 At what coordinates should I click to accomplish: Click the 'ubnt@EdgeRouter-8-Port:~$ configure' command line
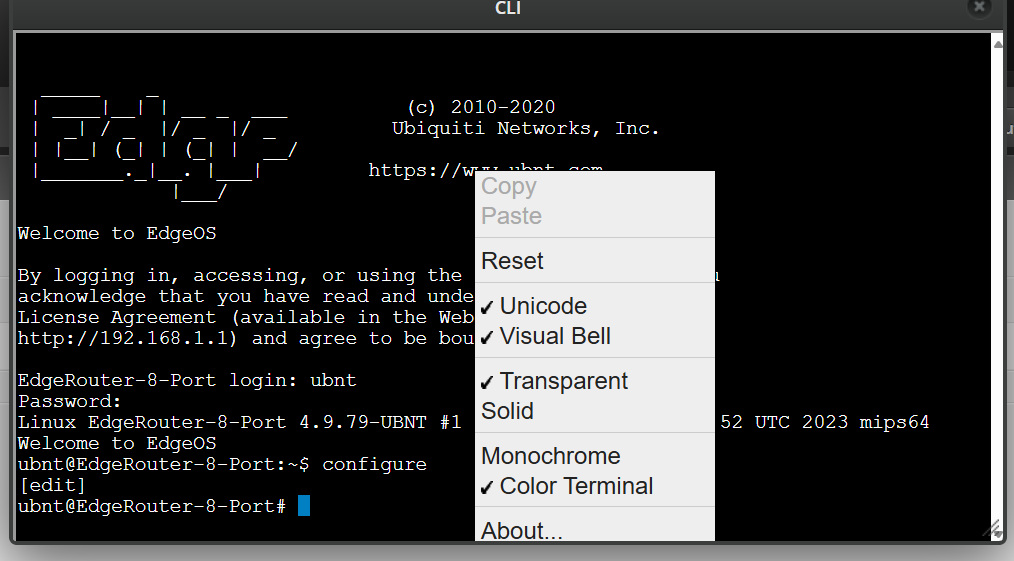click(x=222, y=465)
